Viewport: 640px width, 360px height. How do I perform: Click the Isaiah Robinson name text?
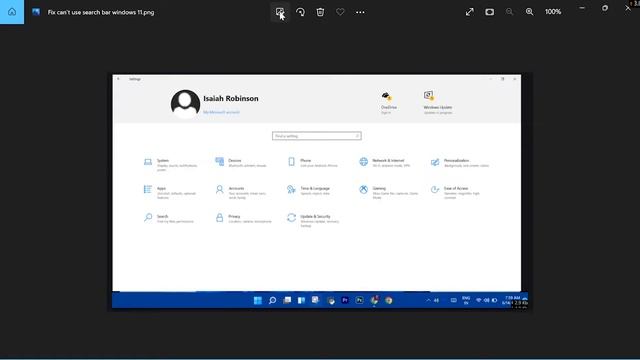(231, 98)
